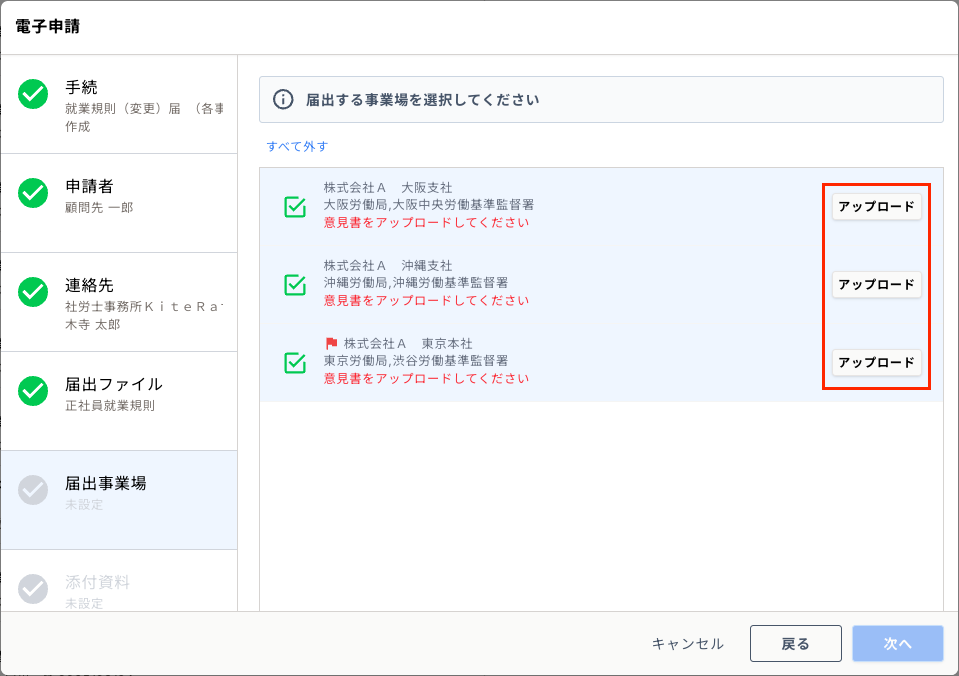959x676 pixels.
Task: Uncheck the 沖縄支社 checkbox
Action: coord(295,284)
